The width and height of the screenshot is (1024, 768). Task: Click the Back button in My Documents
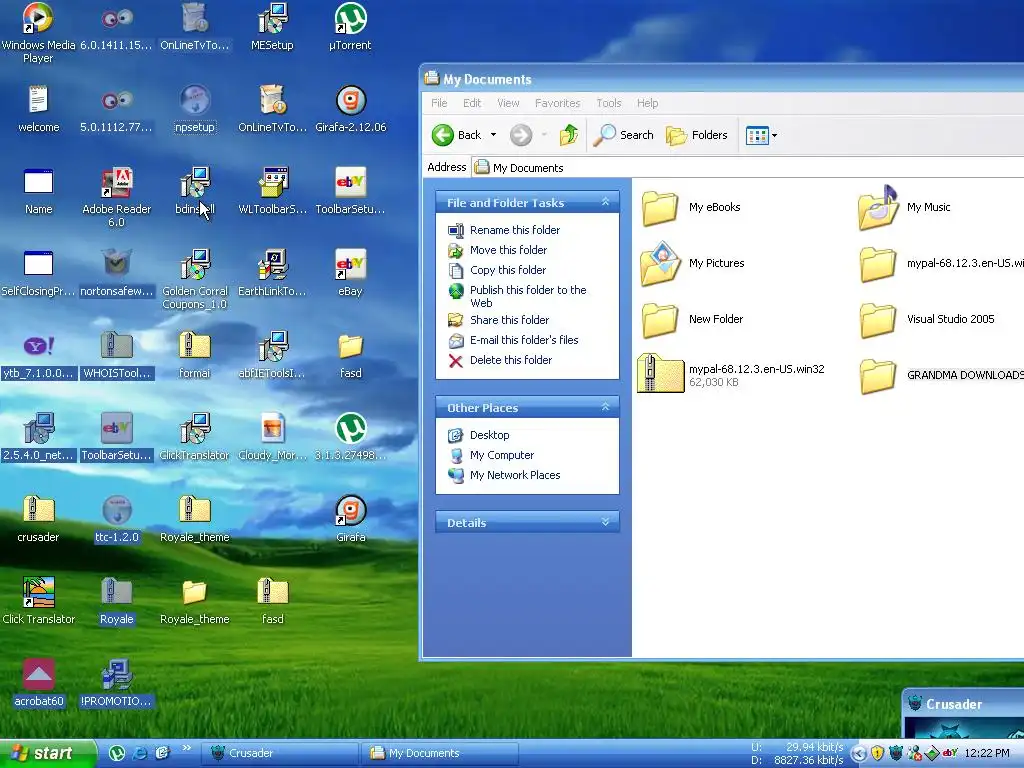(x=456, y=135)
